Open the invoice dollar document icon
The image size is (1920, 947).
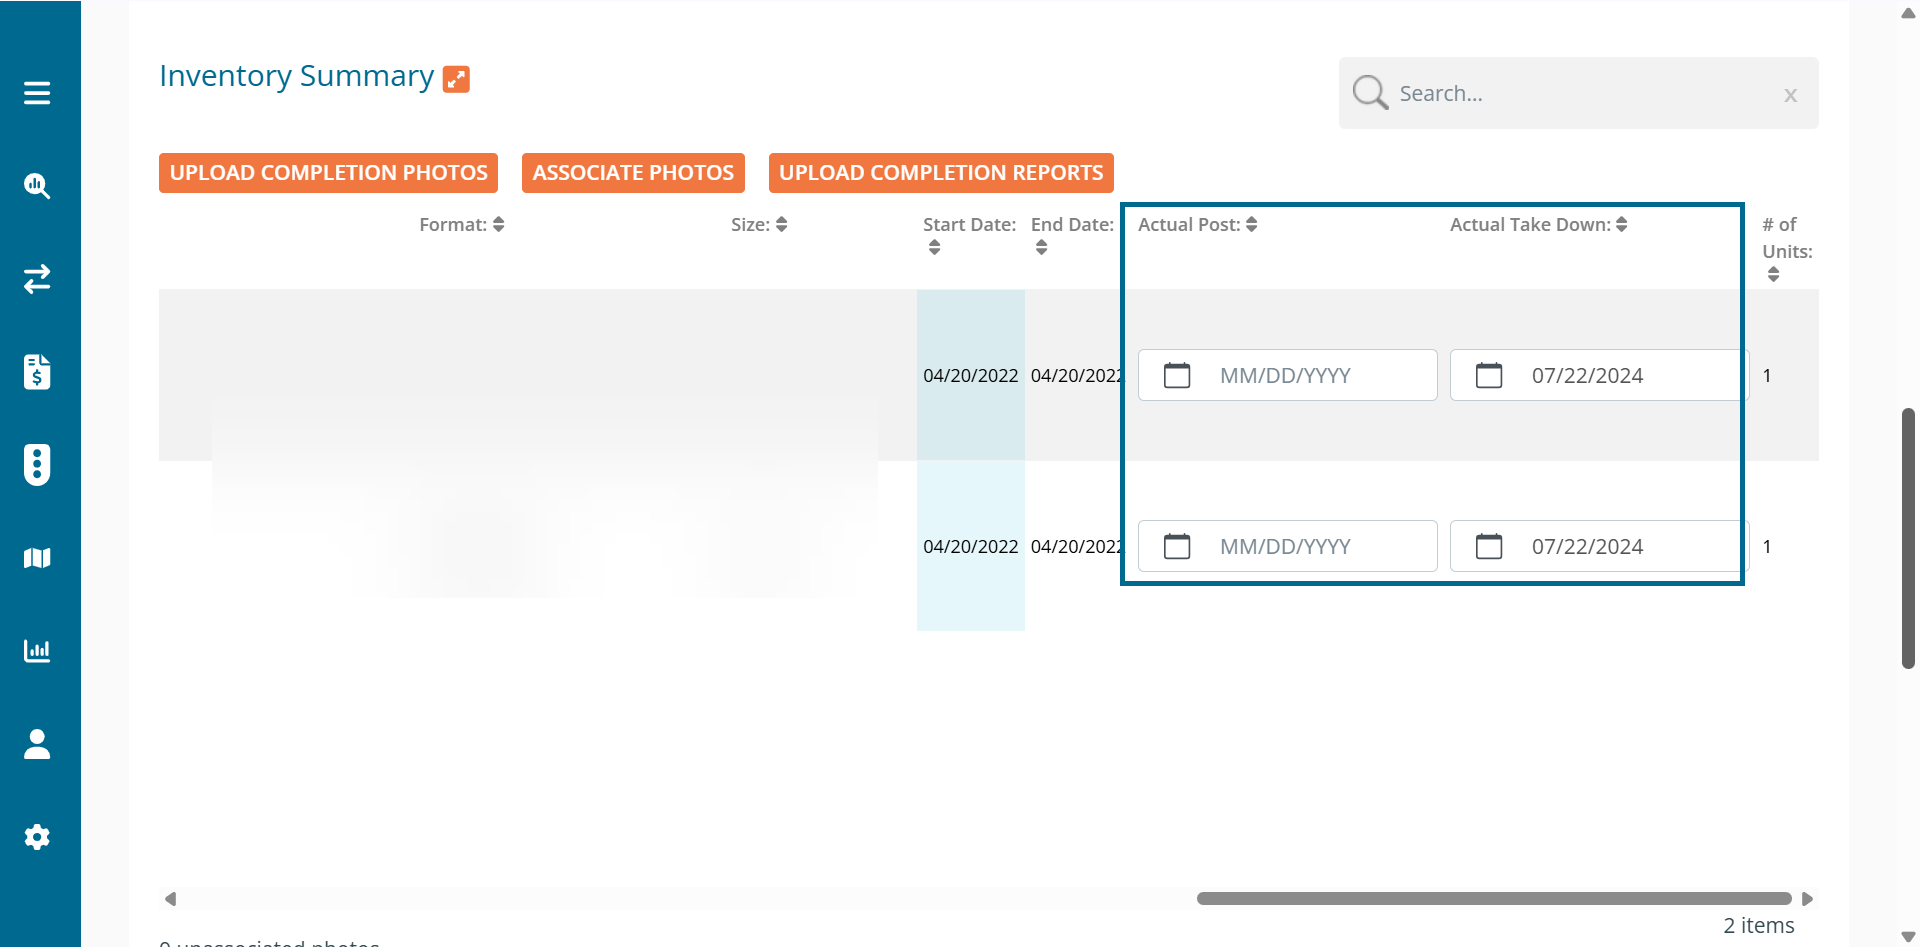[37, 372]
